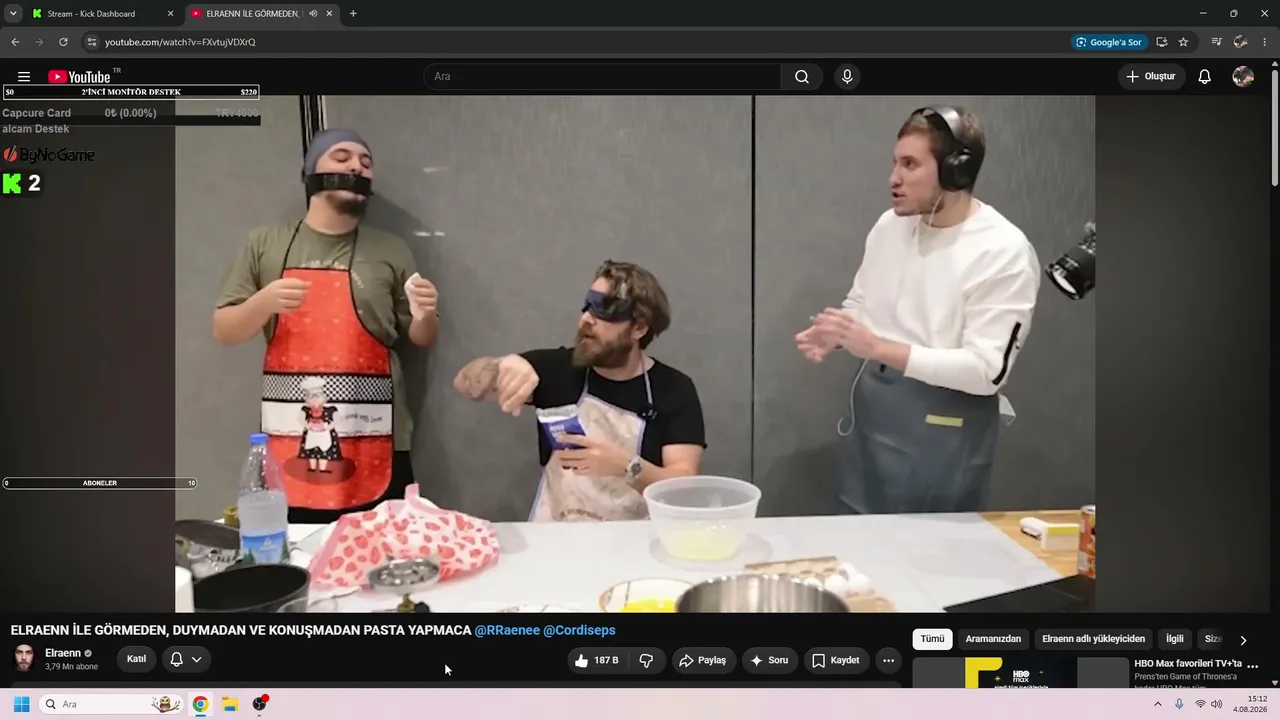Image resolution: width=1280 pixels, height=720 pixels.
Task: Click the search magnifier button
Action: pyautogui.click(x=802, y=77)
